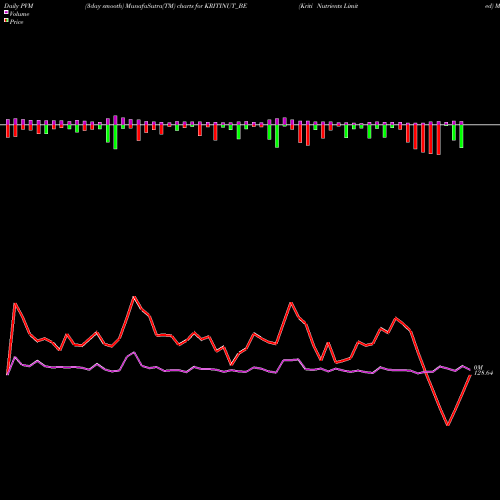The width and height of the screenshot is (500, 500).
Task: Click the Price legend color swatch
Action: (x=6, y=21)
